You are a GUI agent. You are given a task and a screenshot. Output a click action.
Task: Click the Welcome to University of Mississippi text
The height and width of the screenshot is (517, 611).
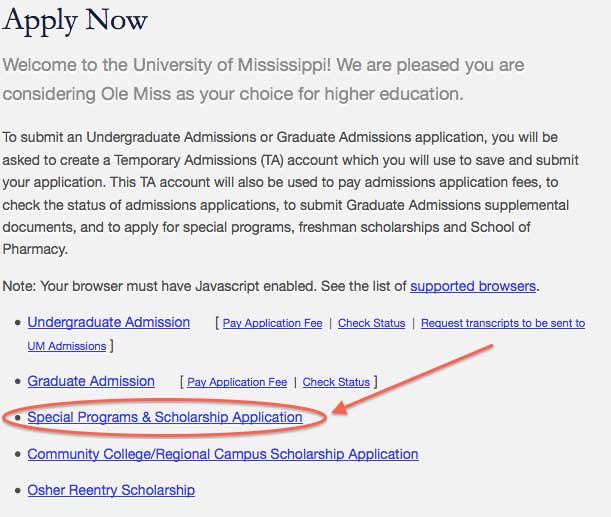(x=263, y=79)
